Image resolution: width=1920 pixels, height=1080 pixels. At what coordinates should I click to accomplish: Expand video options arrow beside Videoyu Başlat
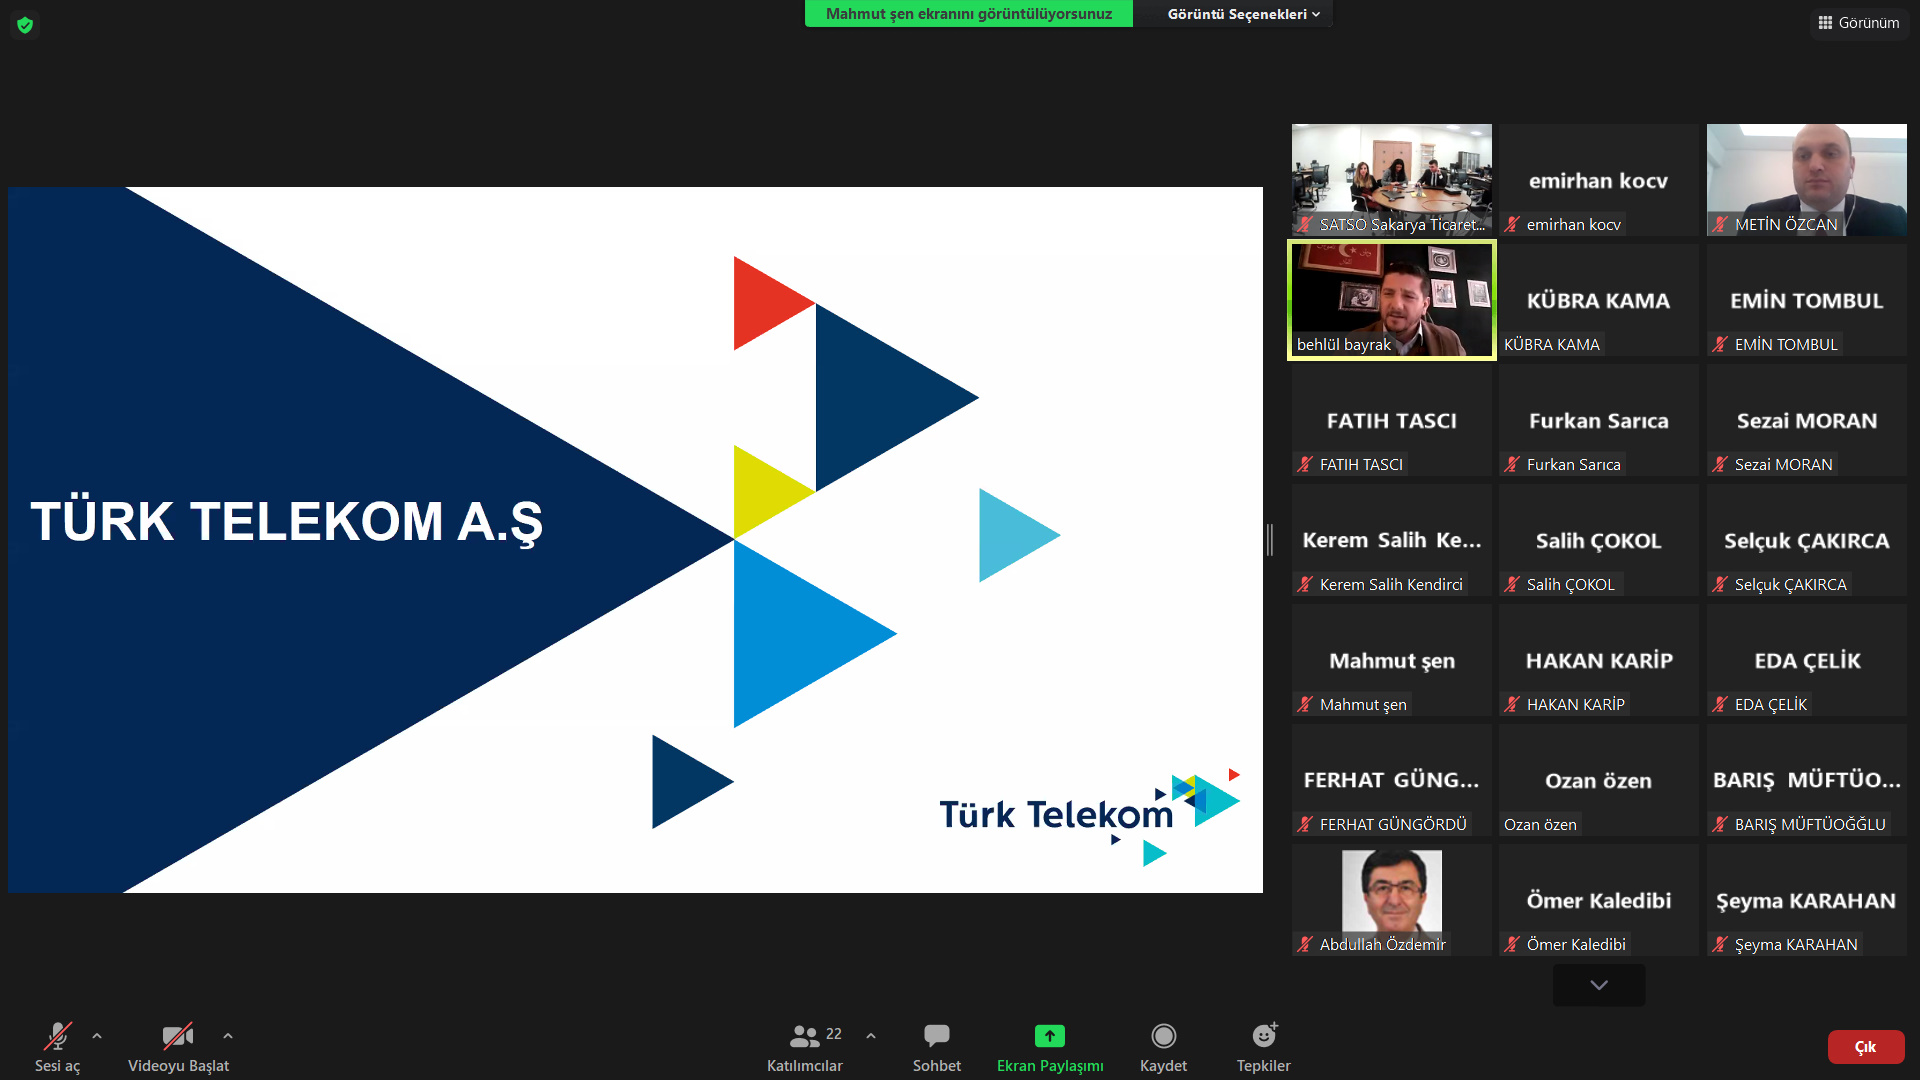click(228, 1036)
